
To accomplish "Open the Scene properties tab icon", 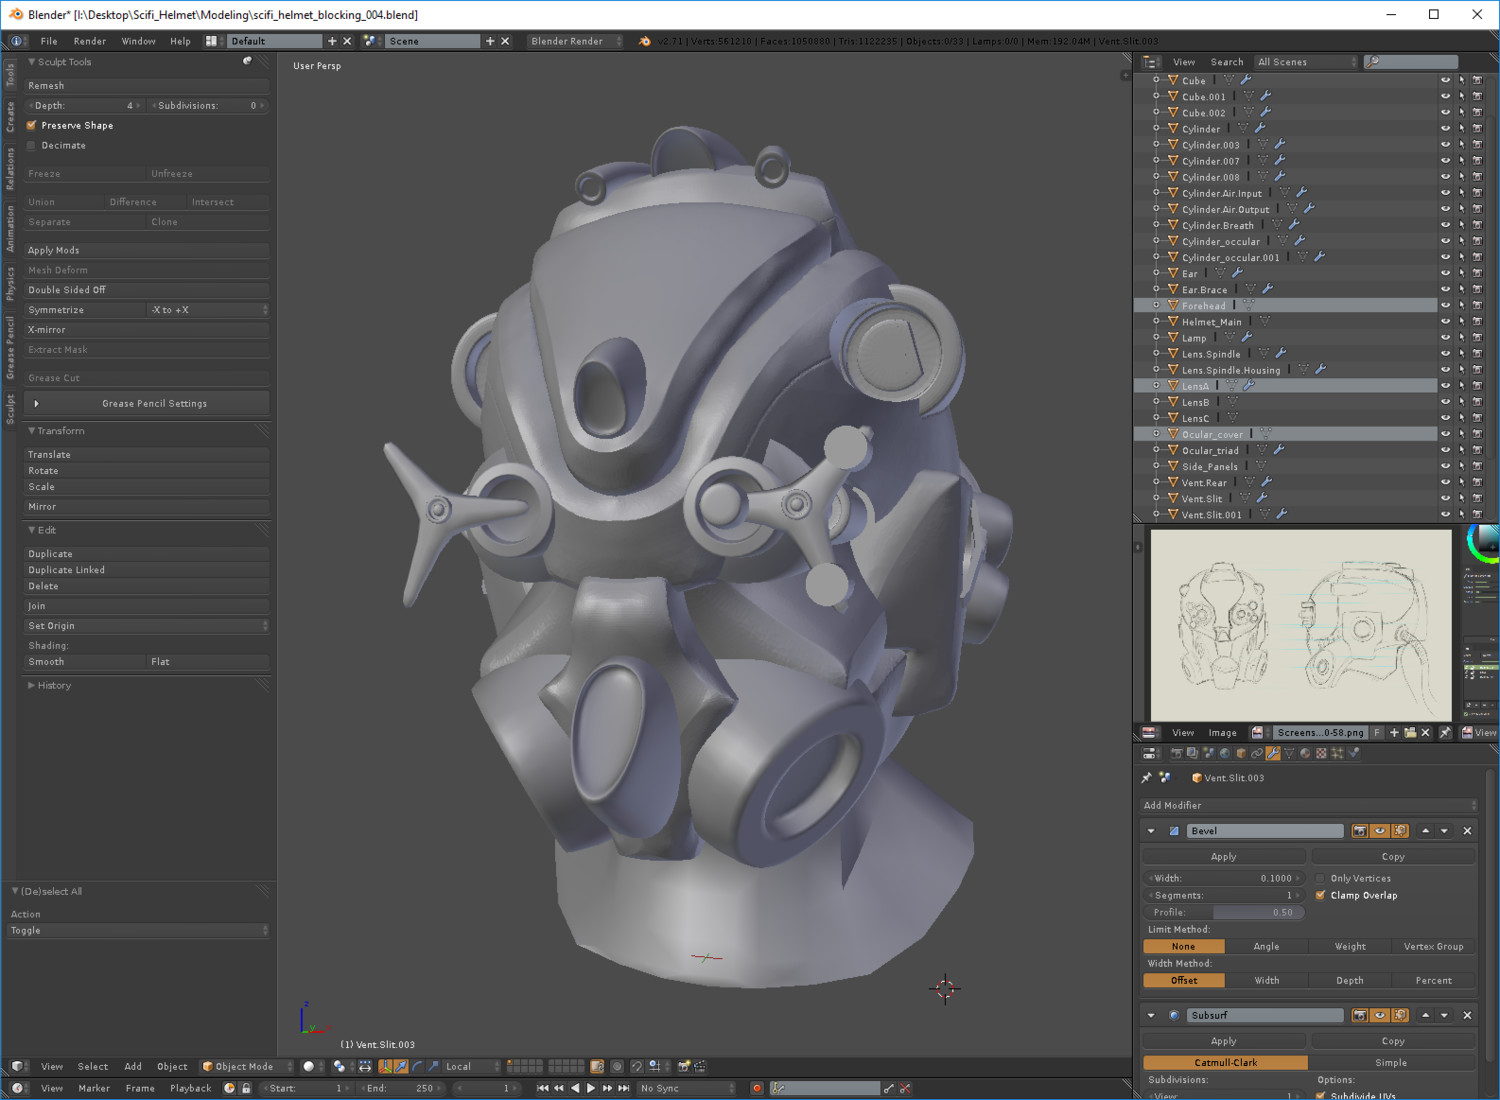I will click(1209, 753).
